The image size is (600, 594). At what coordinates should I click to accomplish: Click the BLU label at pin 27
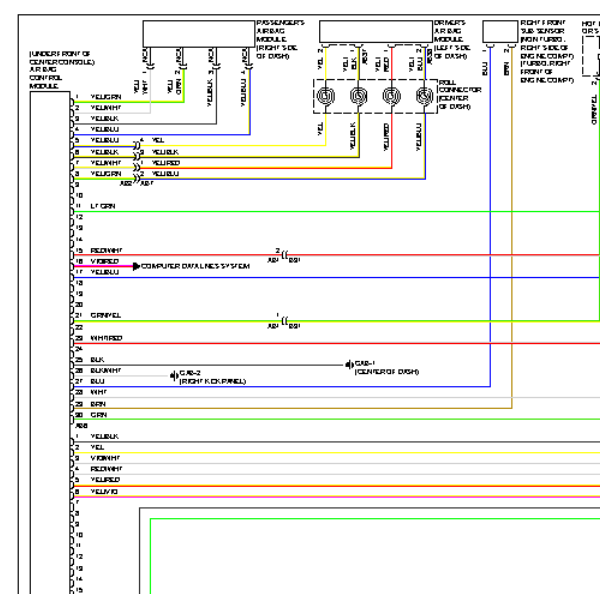(x=97, y=381)
